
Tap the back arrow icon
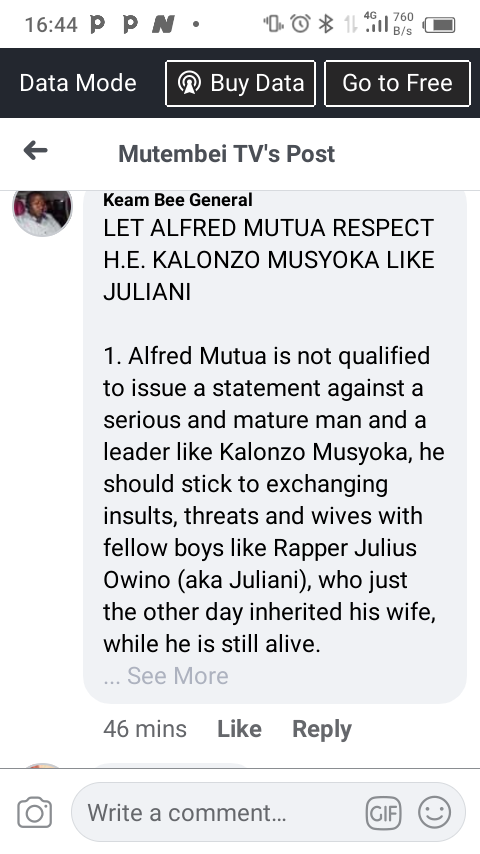(x=35, y=151)
